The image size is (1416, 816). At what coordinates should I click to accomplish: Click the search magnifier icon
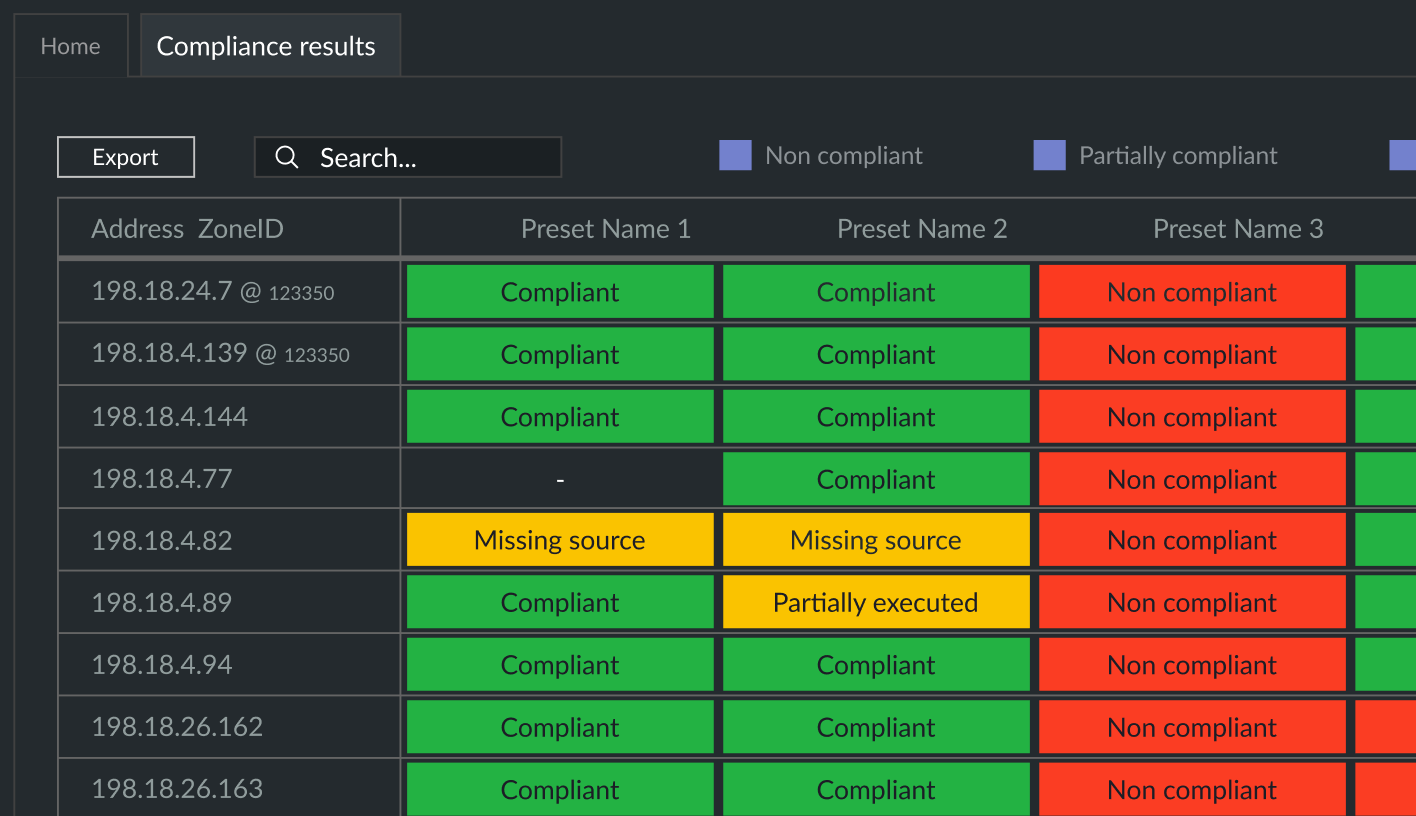point(287,158)
